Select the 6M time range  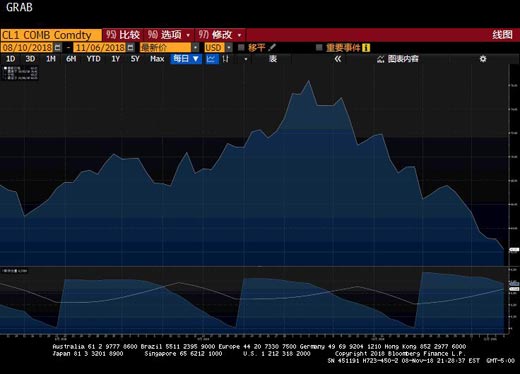(x=71, y=59)
